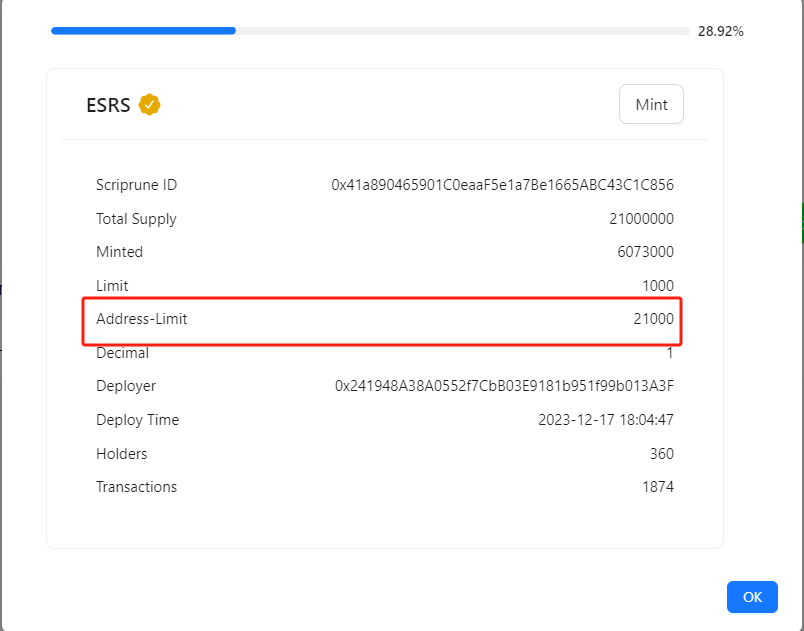The height and width of the screenshot is (631, 804).
Task: Select the Scriprune ID hash value
Action: coord(502,185)
